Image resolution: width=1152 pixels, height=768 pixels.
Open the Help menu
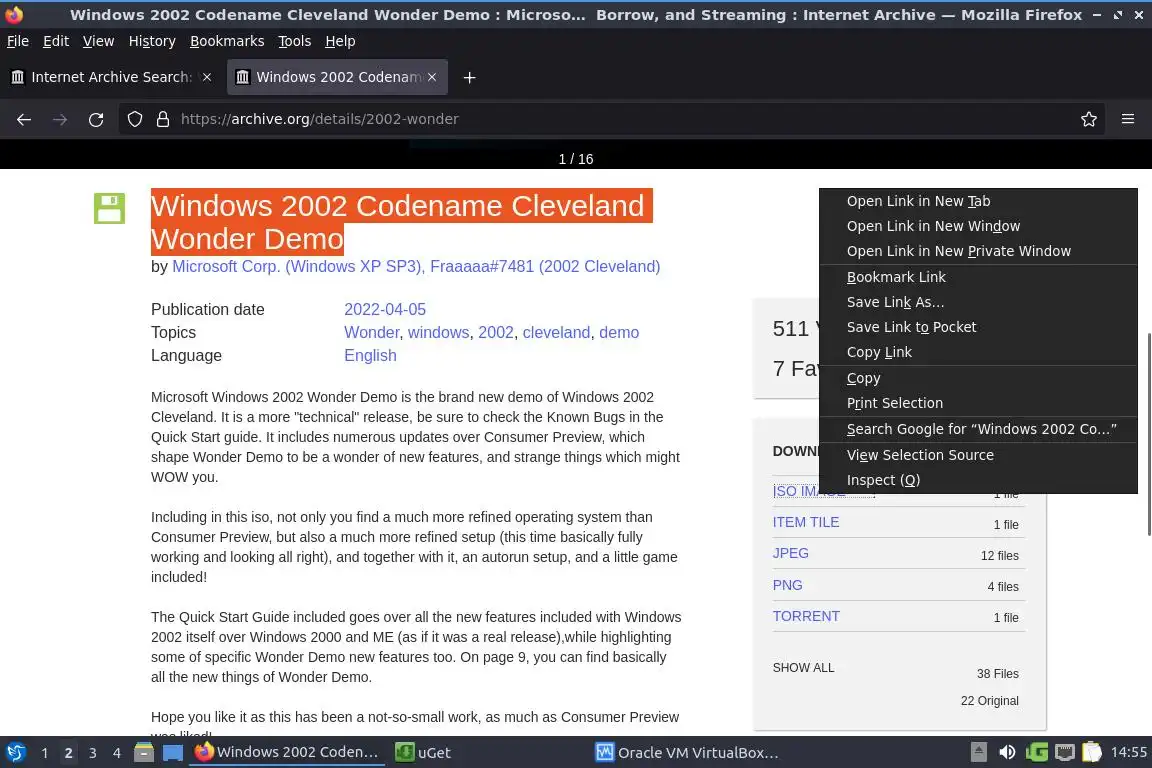340,41
